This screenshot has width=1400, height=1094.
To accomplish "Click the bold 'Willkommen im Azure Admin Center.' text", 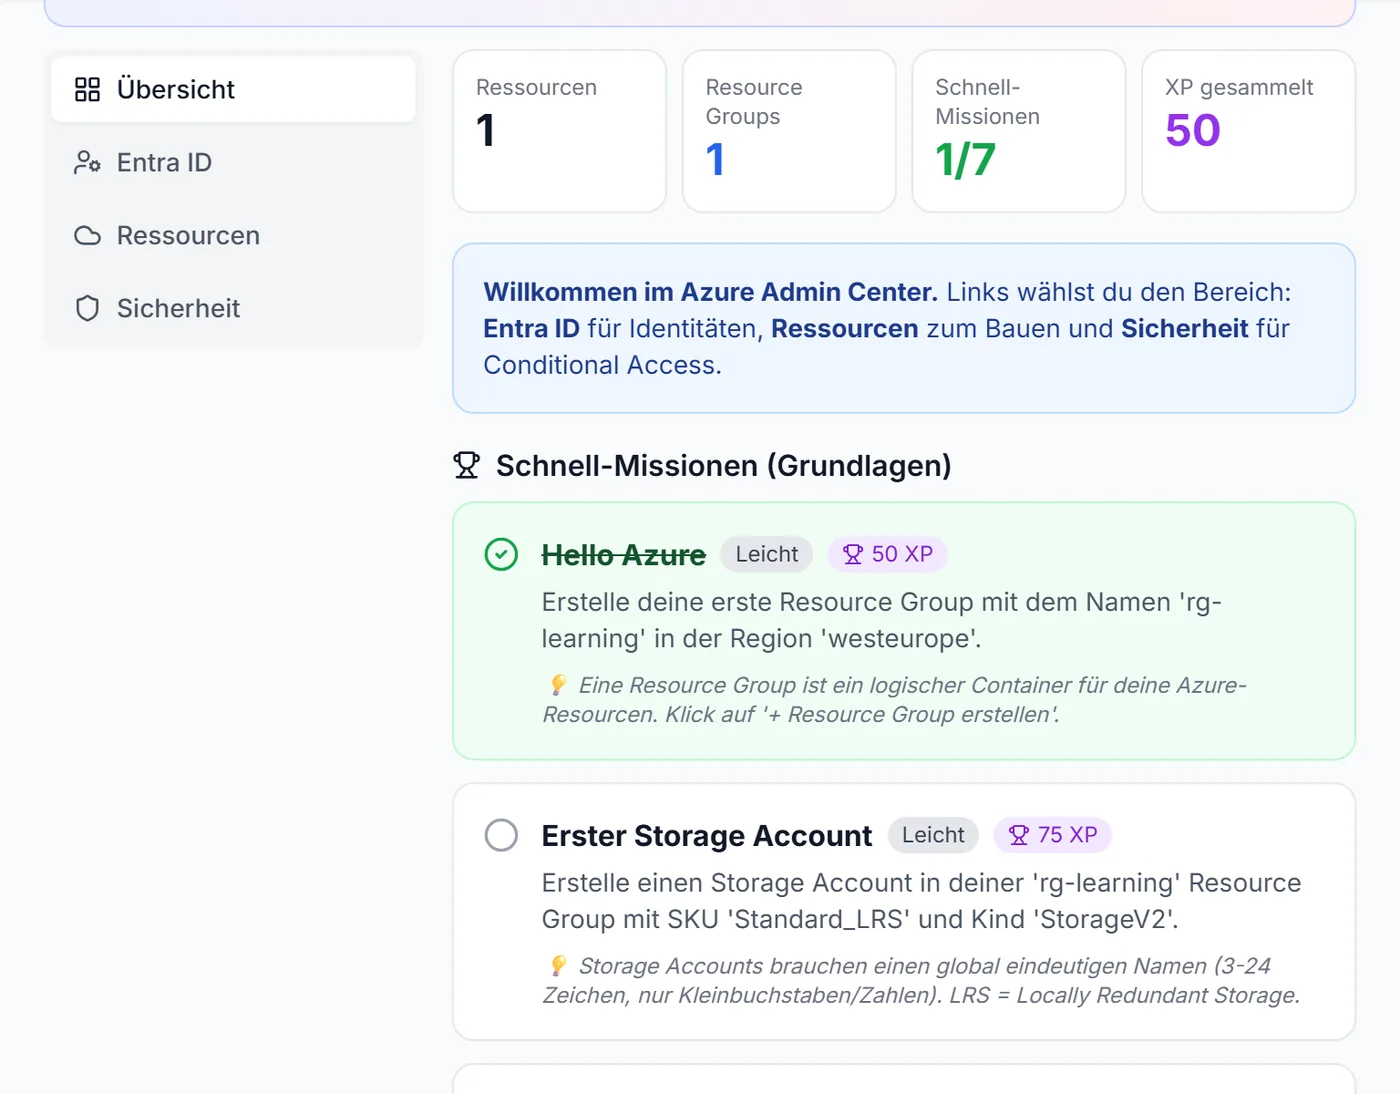I will tap(711, 292).
